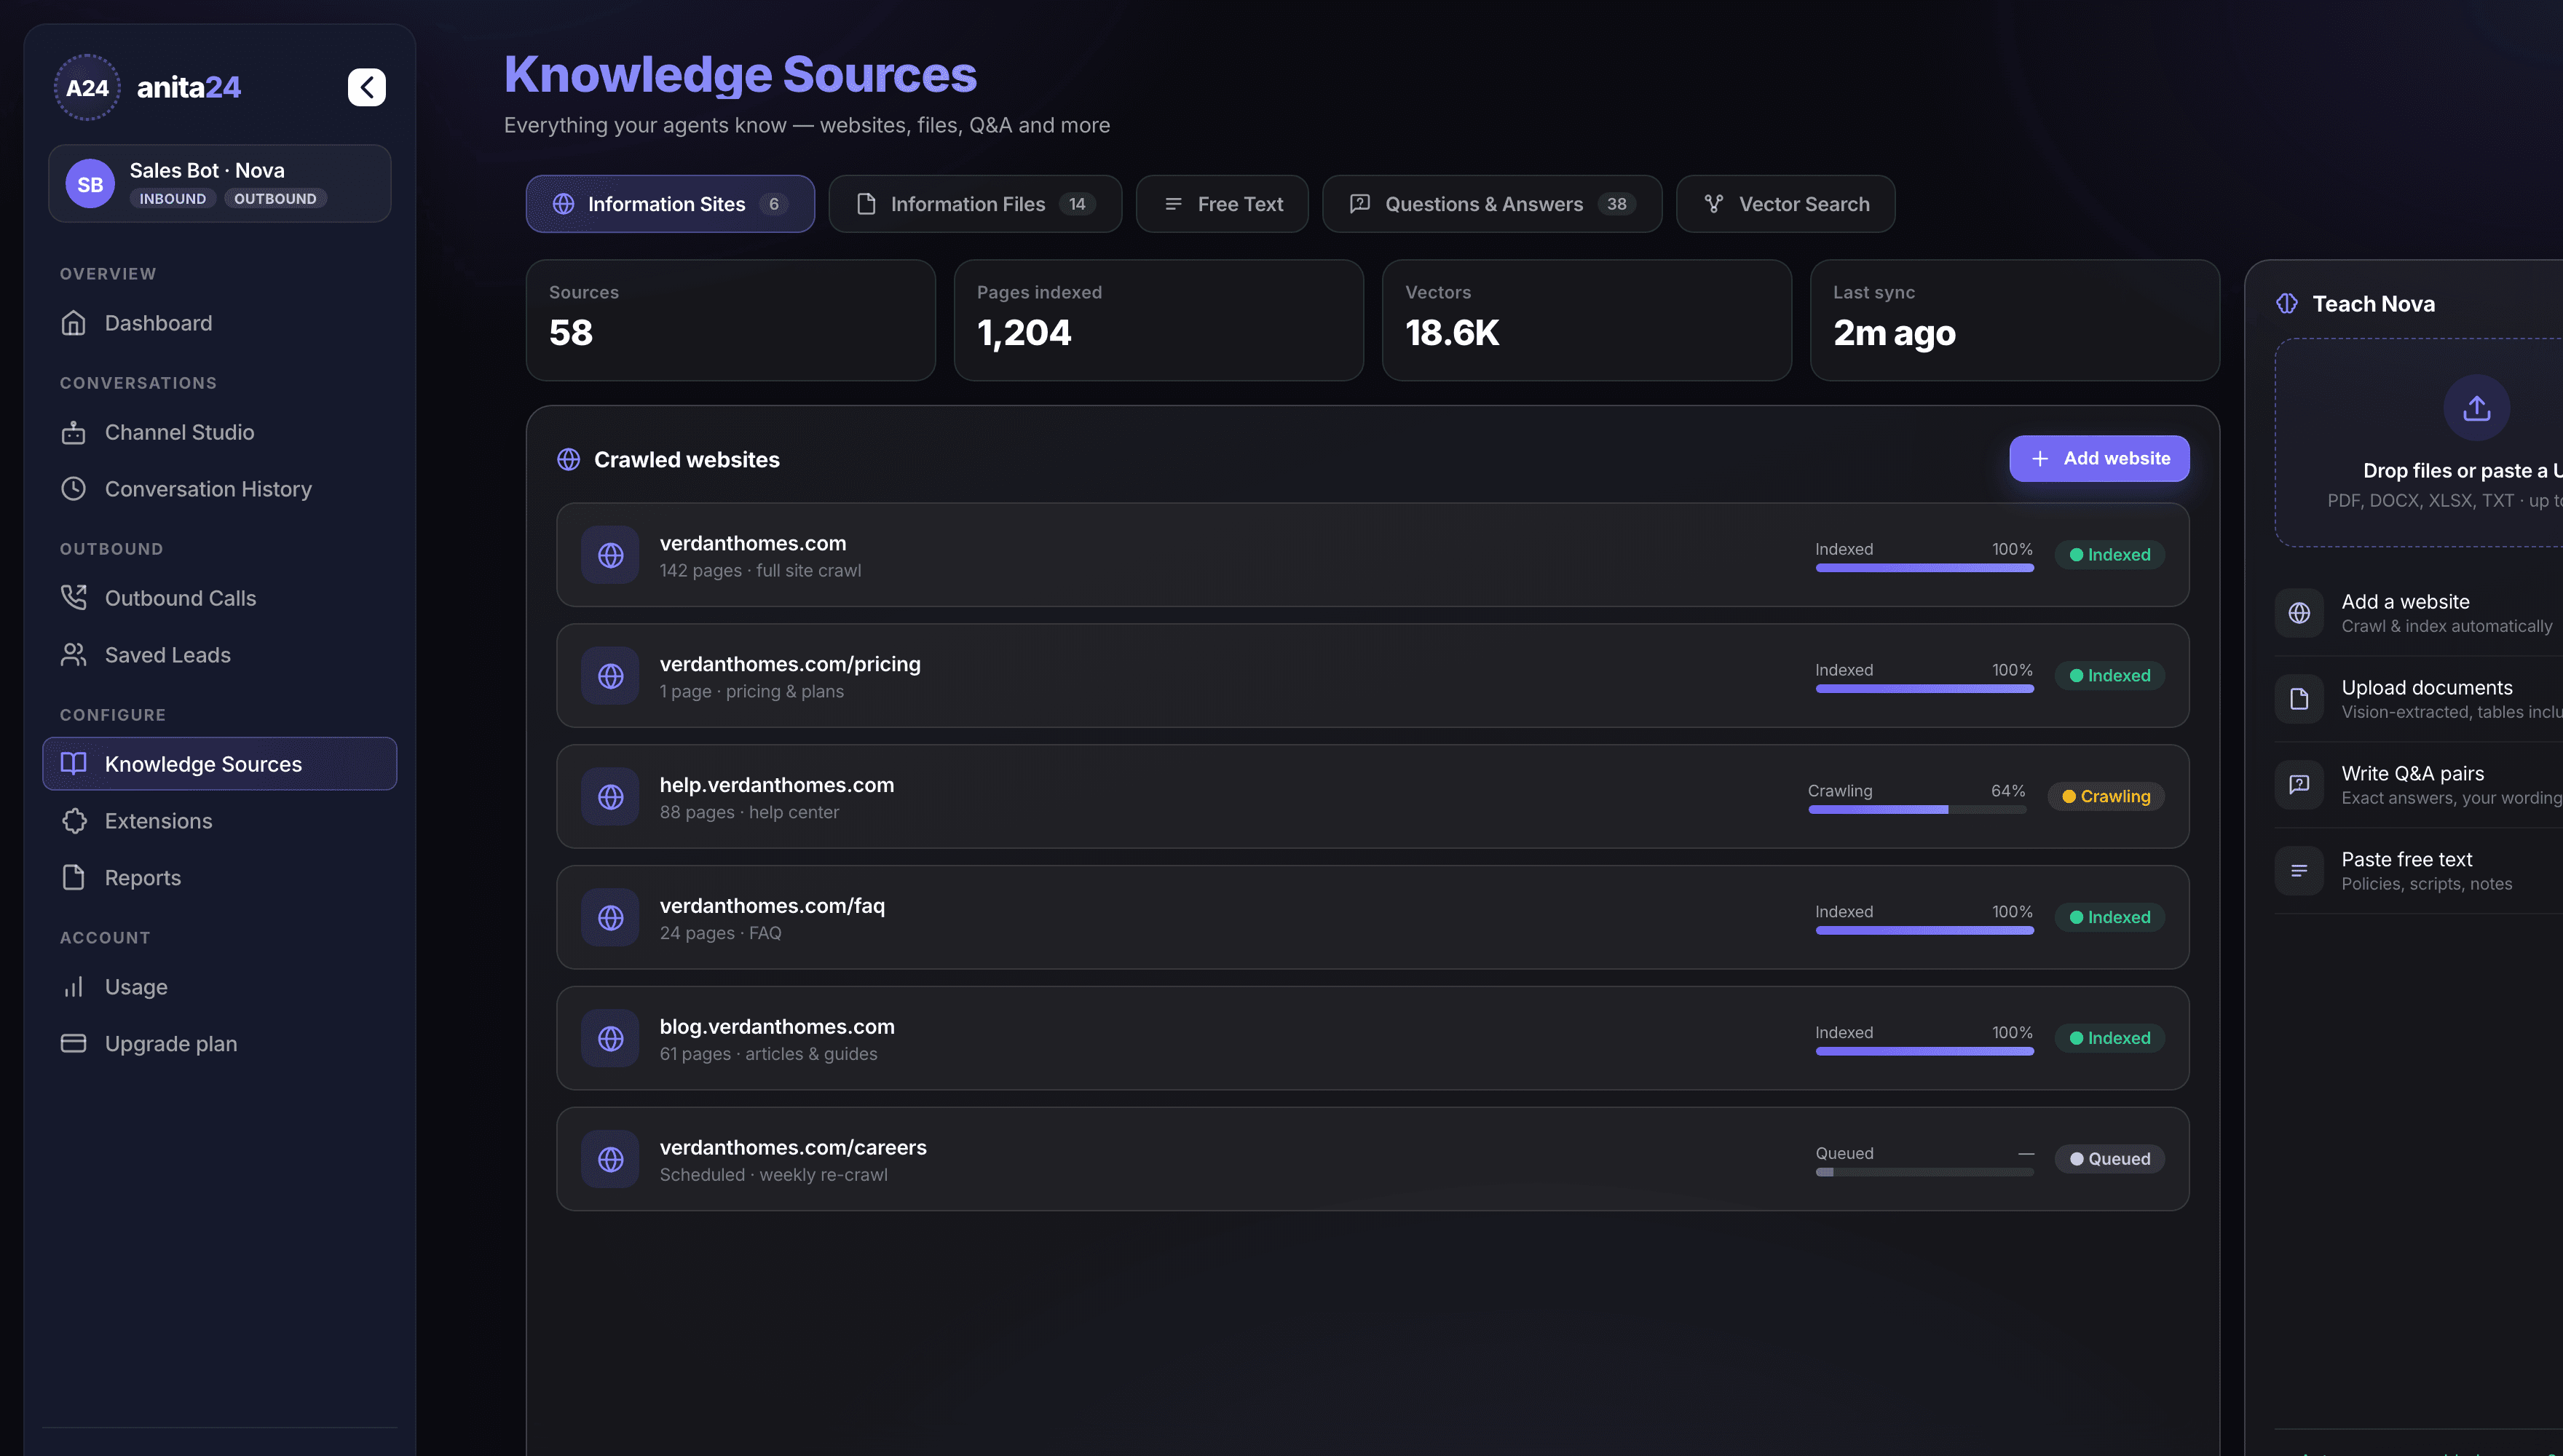Click the Paste free text lines icon
Viewport: 2563px width, 1456px height.
[2299, 870]
